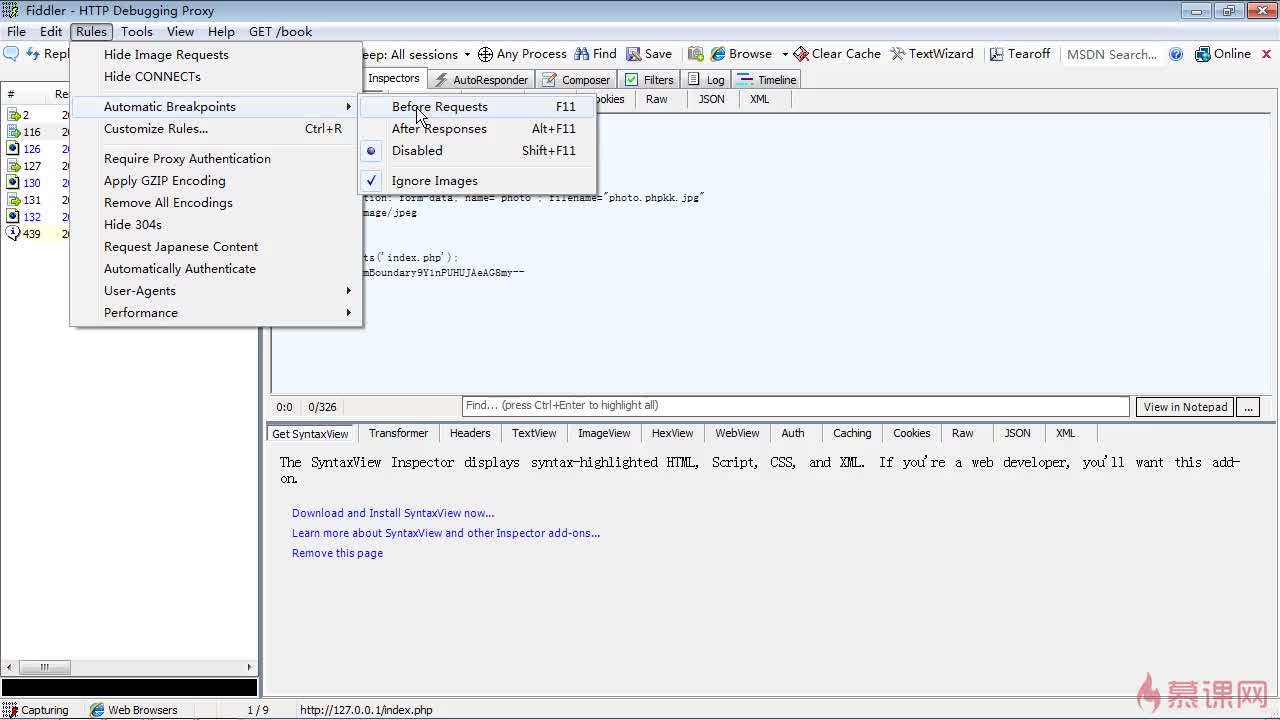Click Clear Cache toolbar button

pyautogui.click(x=837, y=54)
